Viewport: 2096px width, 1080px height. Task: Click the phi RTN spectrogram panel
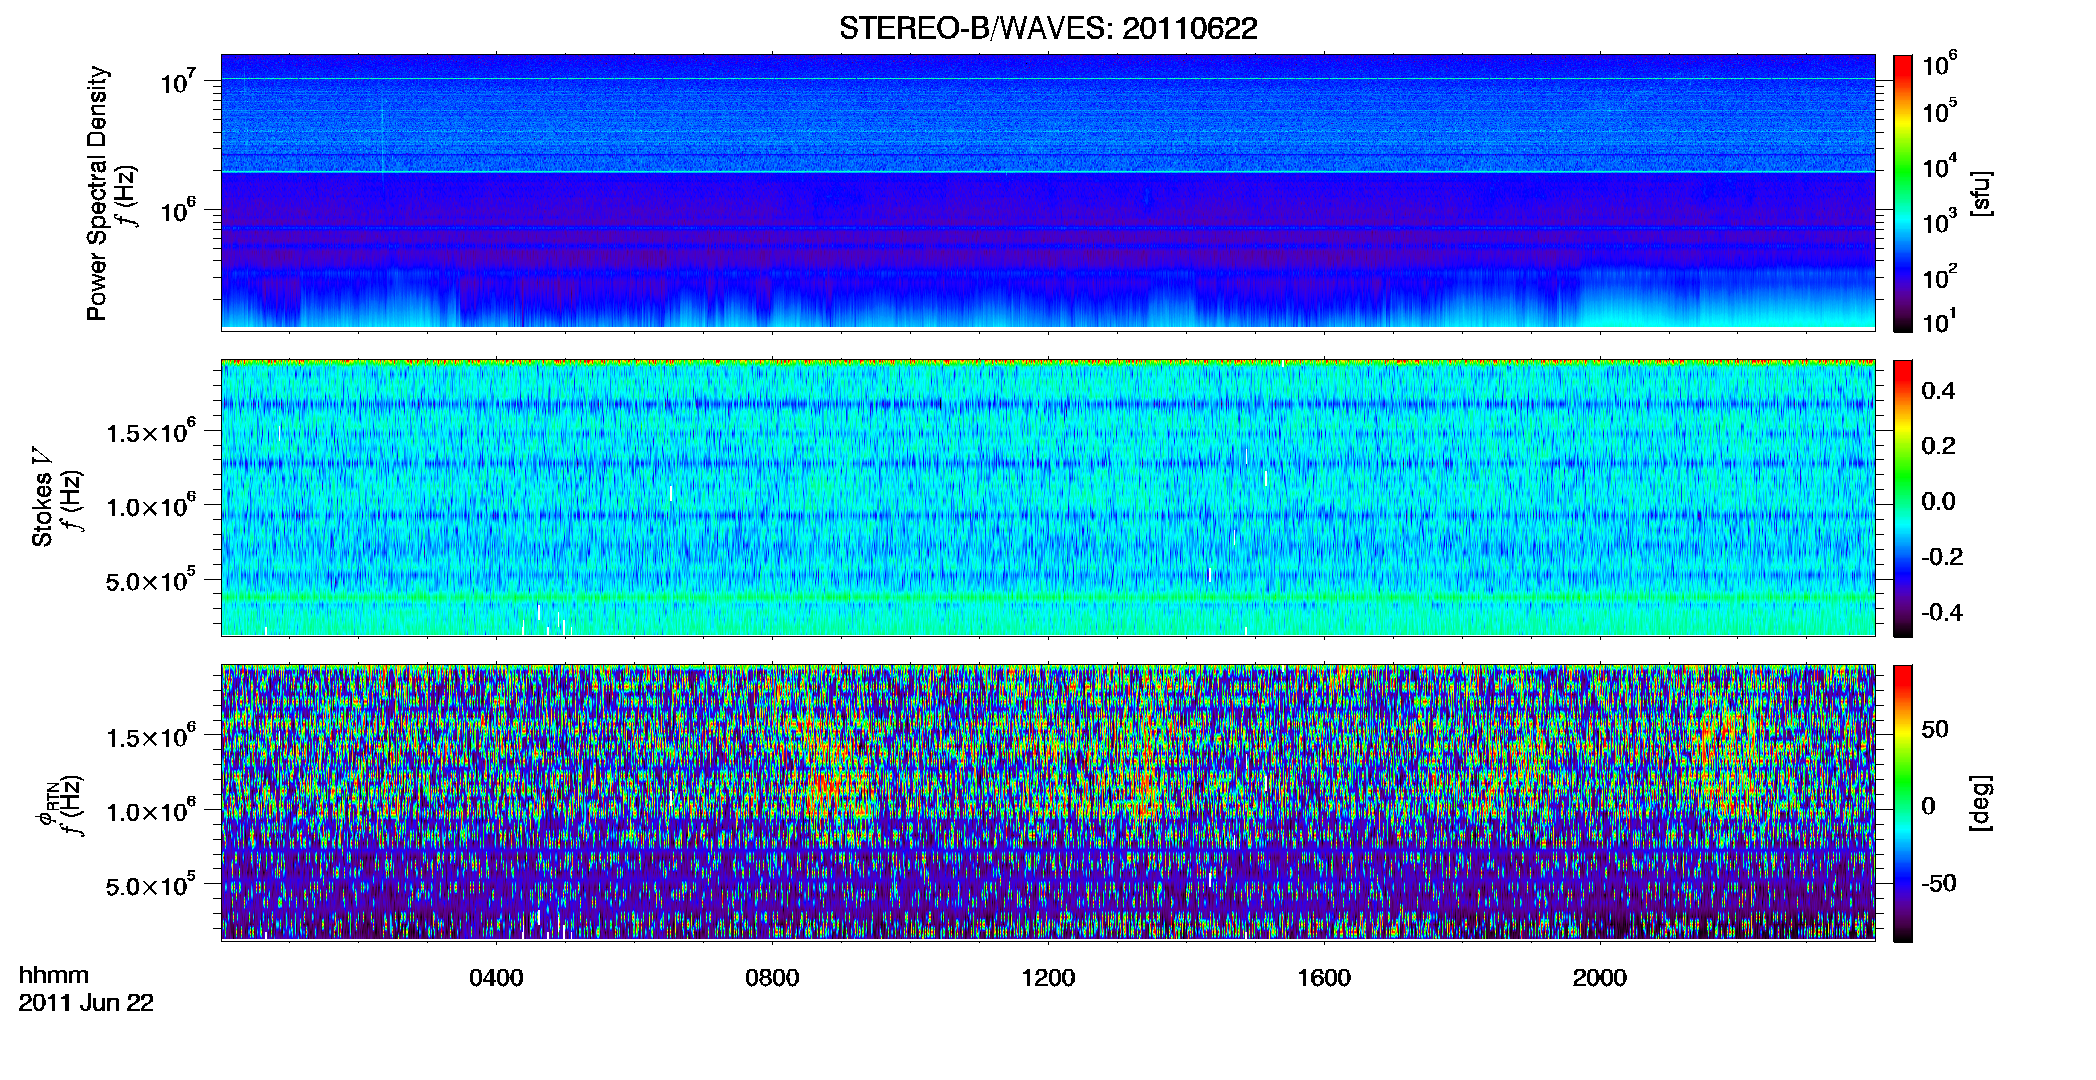click(1048, 803)
